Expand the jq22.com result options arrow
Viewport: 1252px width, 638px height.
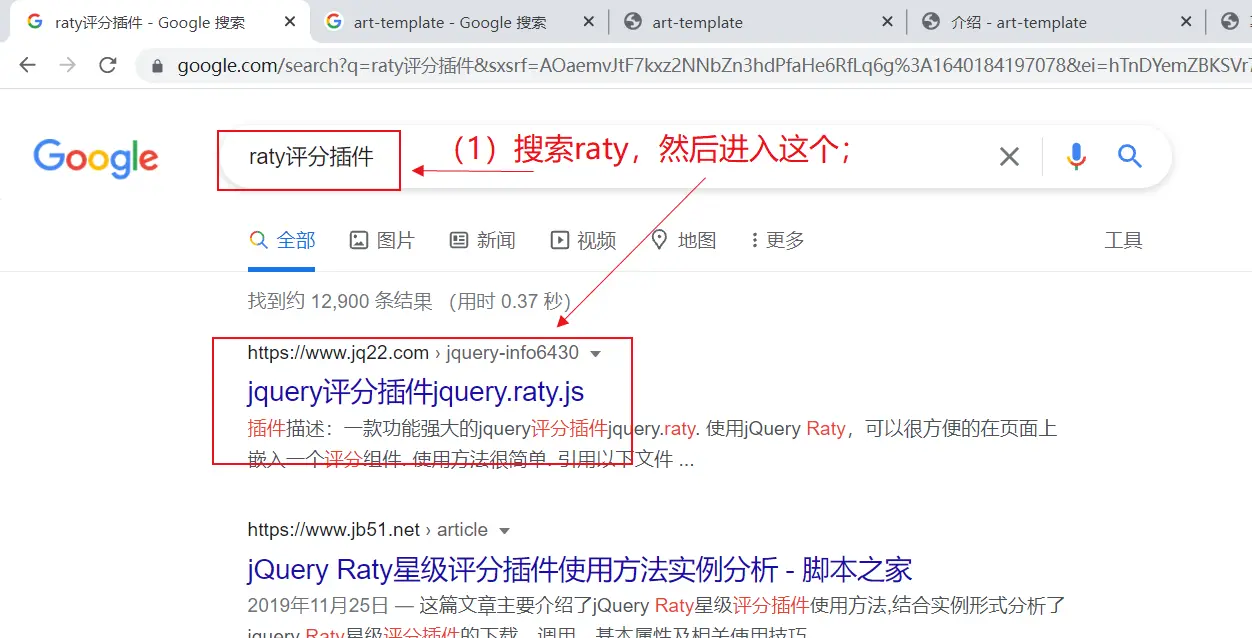596,354
